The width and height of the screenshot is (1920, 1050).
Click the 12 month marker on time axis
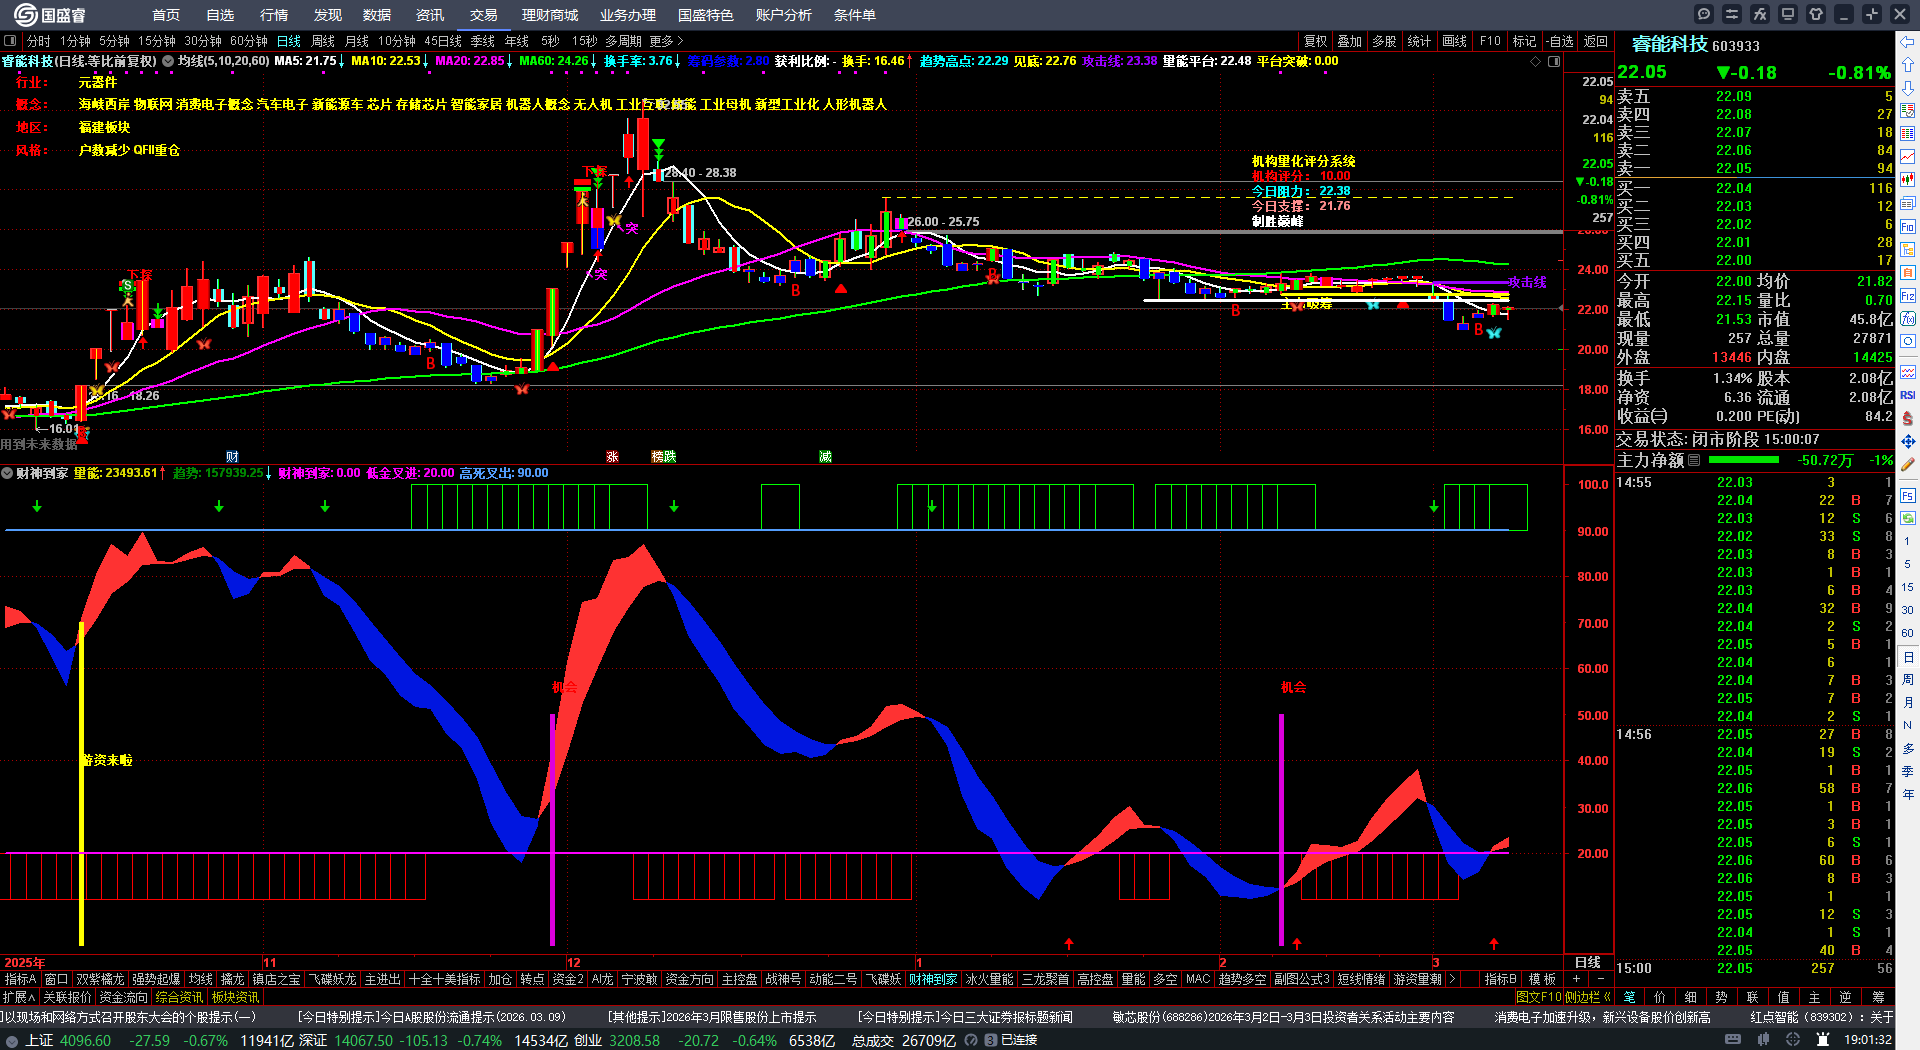[x=573, y=962]
